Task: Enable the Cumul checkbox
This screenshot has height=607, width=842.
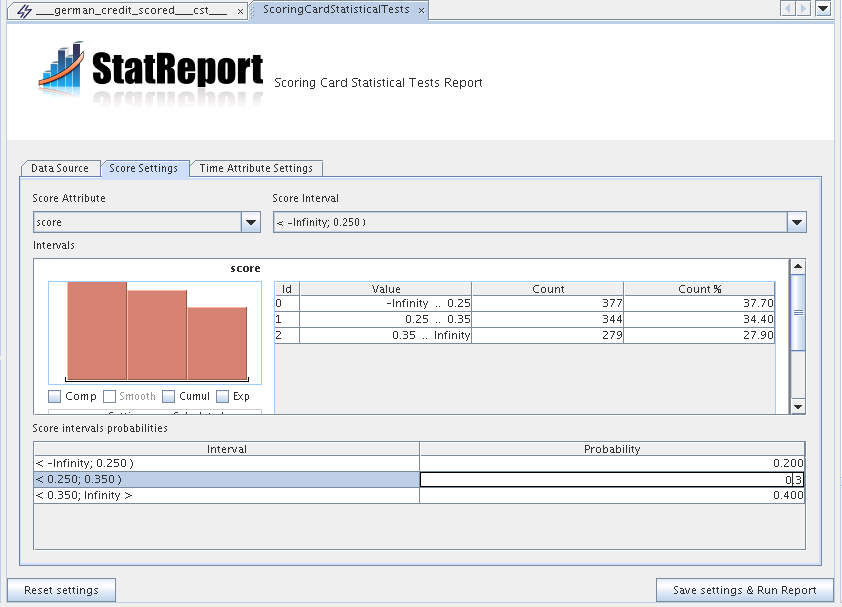Action: pos(169,396)
